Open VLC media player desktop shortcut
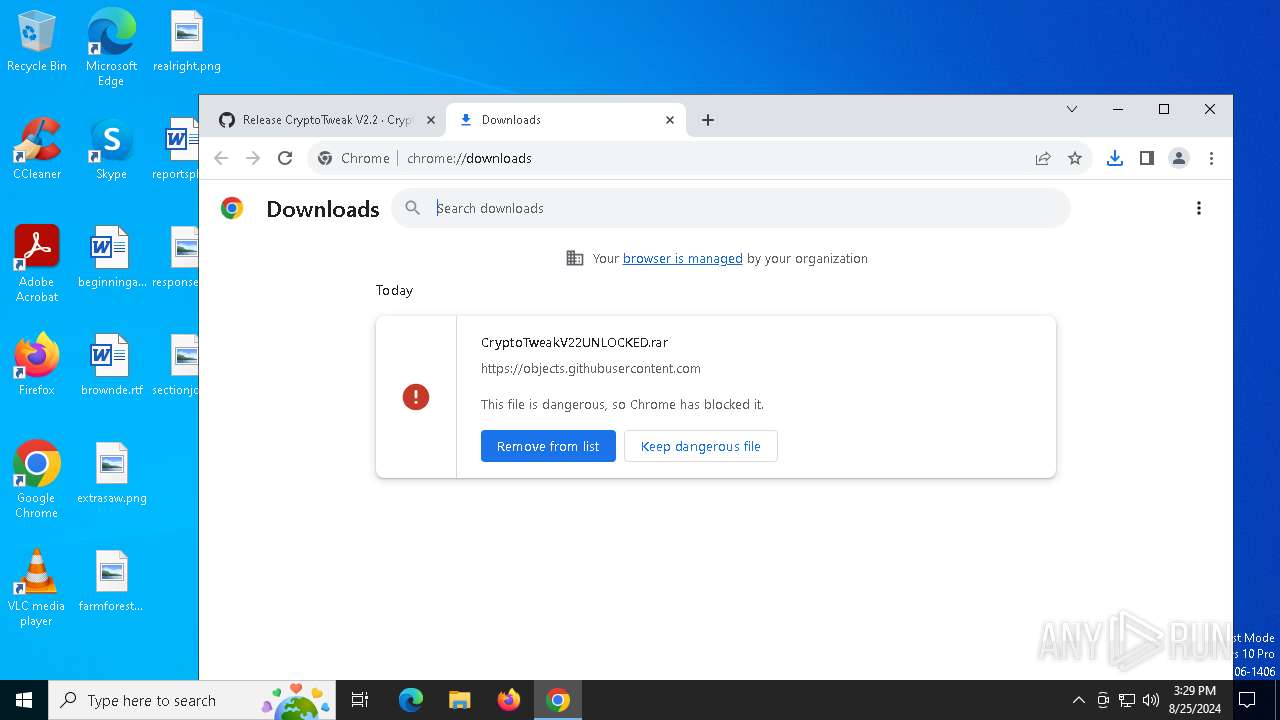1280x720 pixels. [37, 588]
